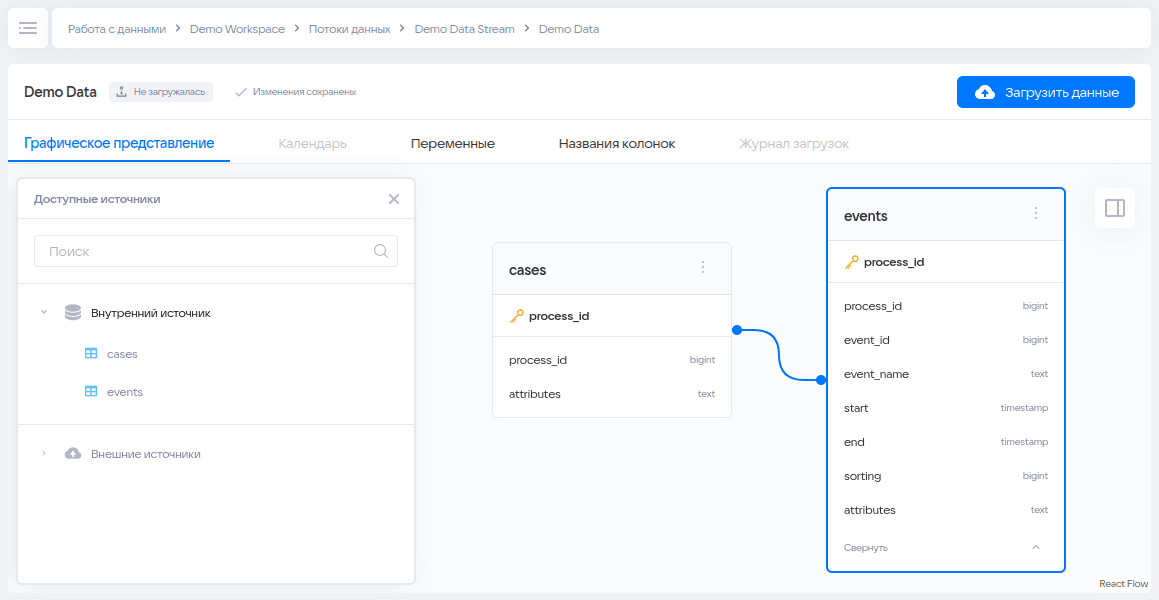Switch to Графическое представление tab
The image size is (1159, 600).
pos(119,143)
